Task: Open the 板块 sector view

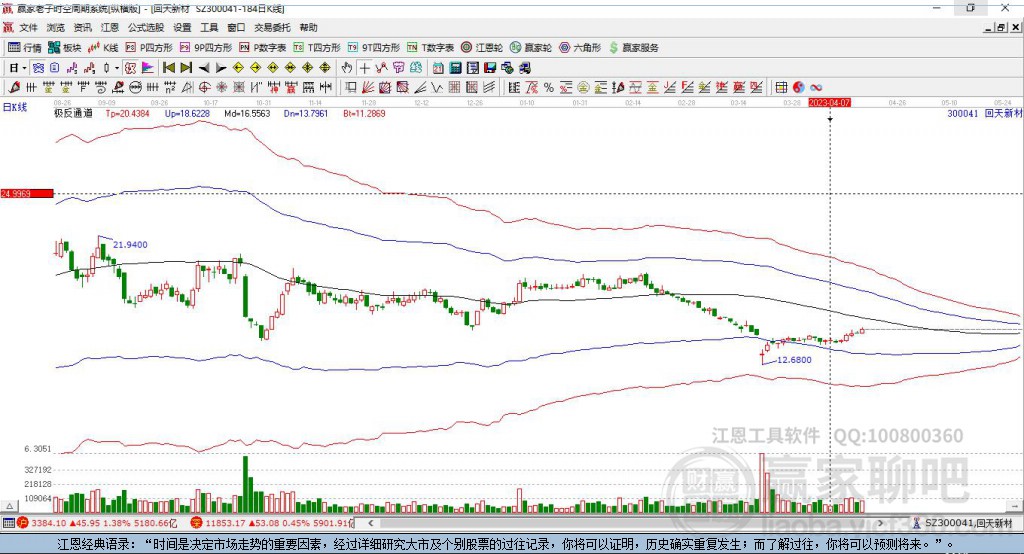Action: tap(65, 48)
